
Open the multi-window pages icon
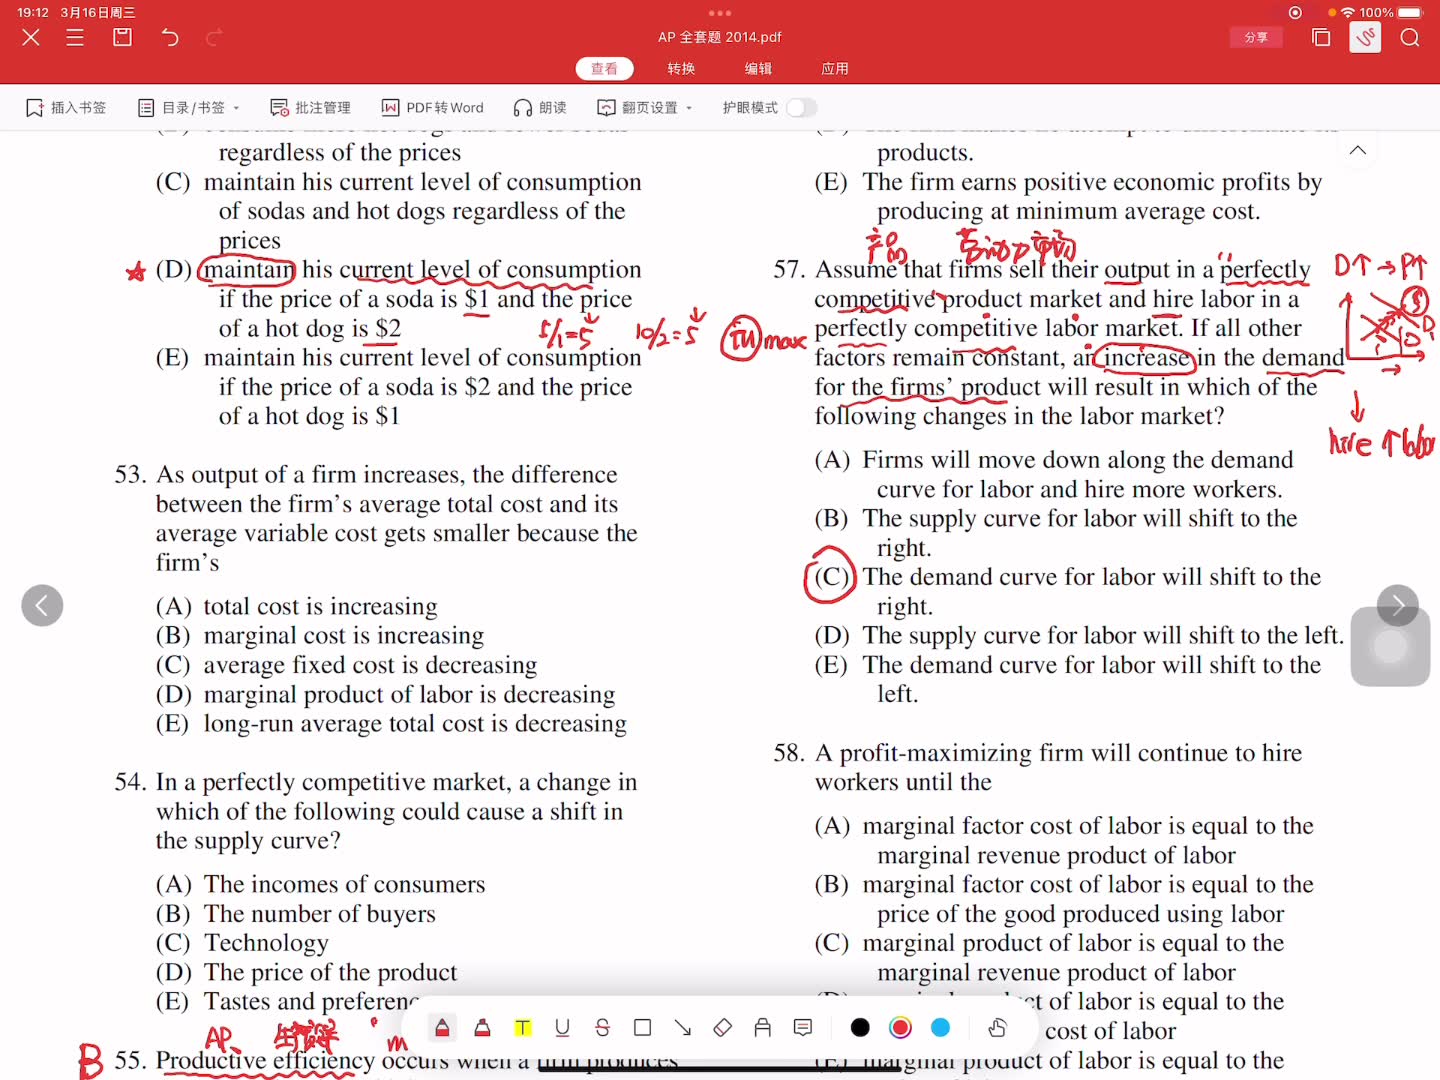pyautogui.click(x=1321, y=38)
